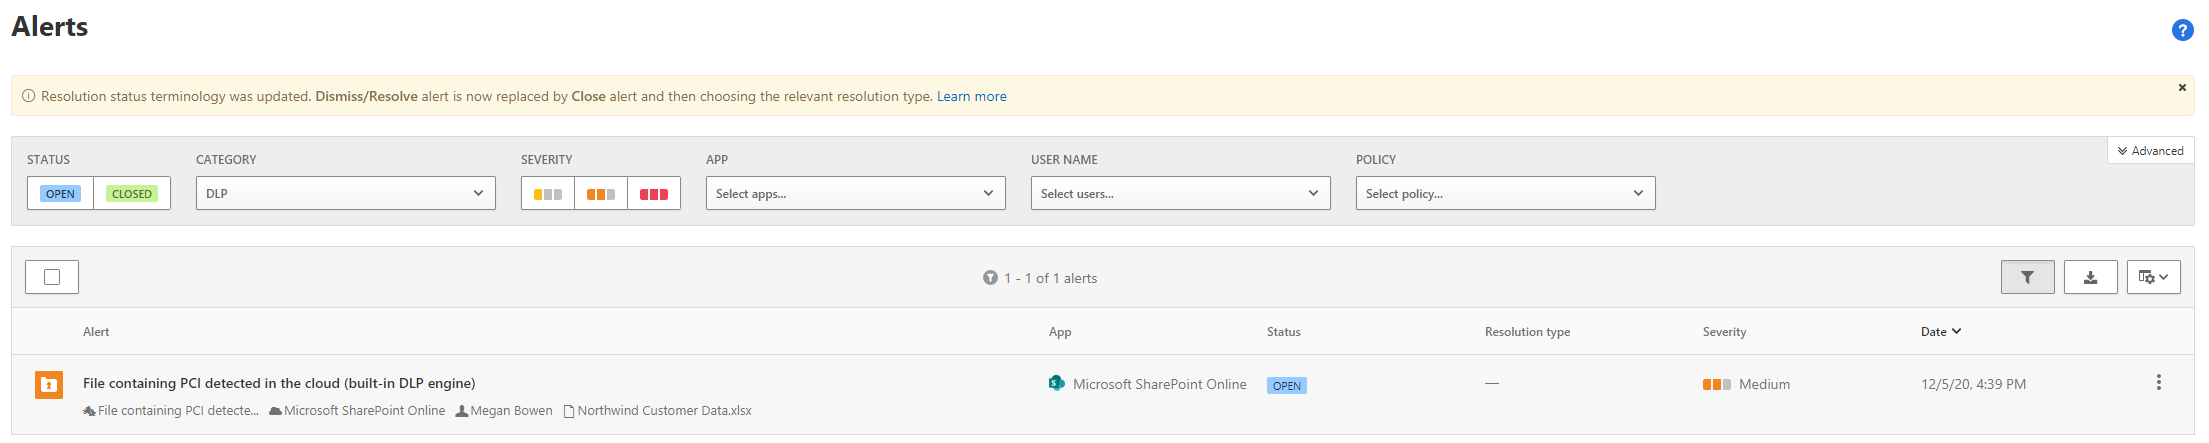Image resolution: width=2209 pixels, height=443 pixels.
Task: Dismiss the resolution status notification banner
Action: click(x=2181, y=88)
